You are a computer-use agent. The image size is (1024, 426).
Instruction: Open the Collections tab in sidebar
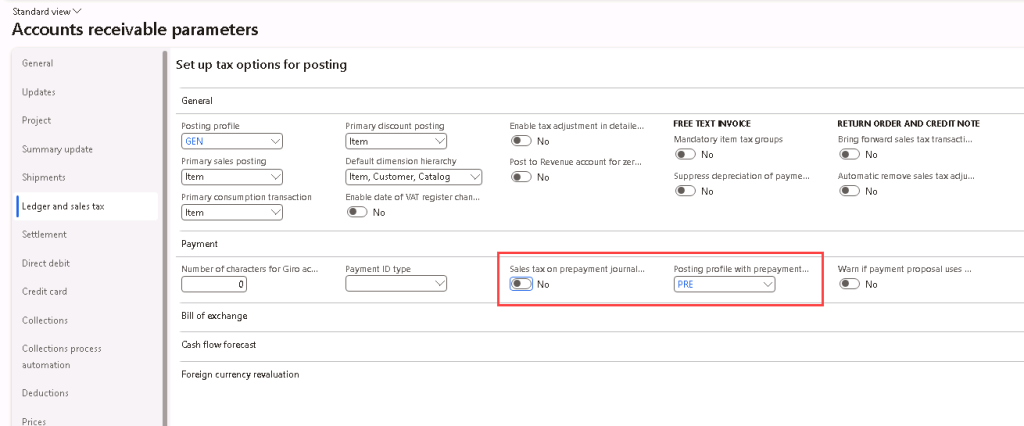[45, 321]
